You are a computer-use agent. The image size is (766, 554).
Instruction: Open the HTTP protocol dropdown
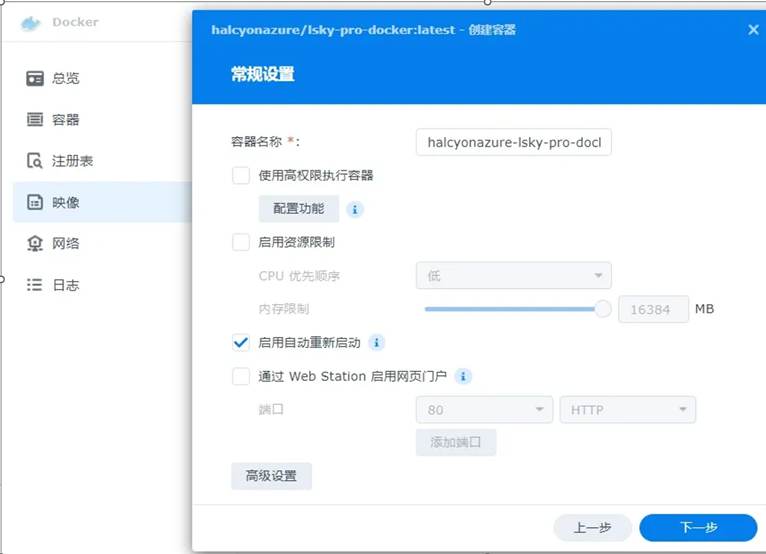pyautogui.click(x=628, y=410)
